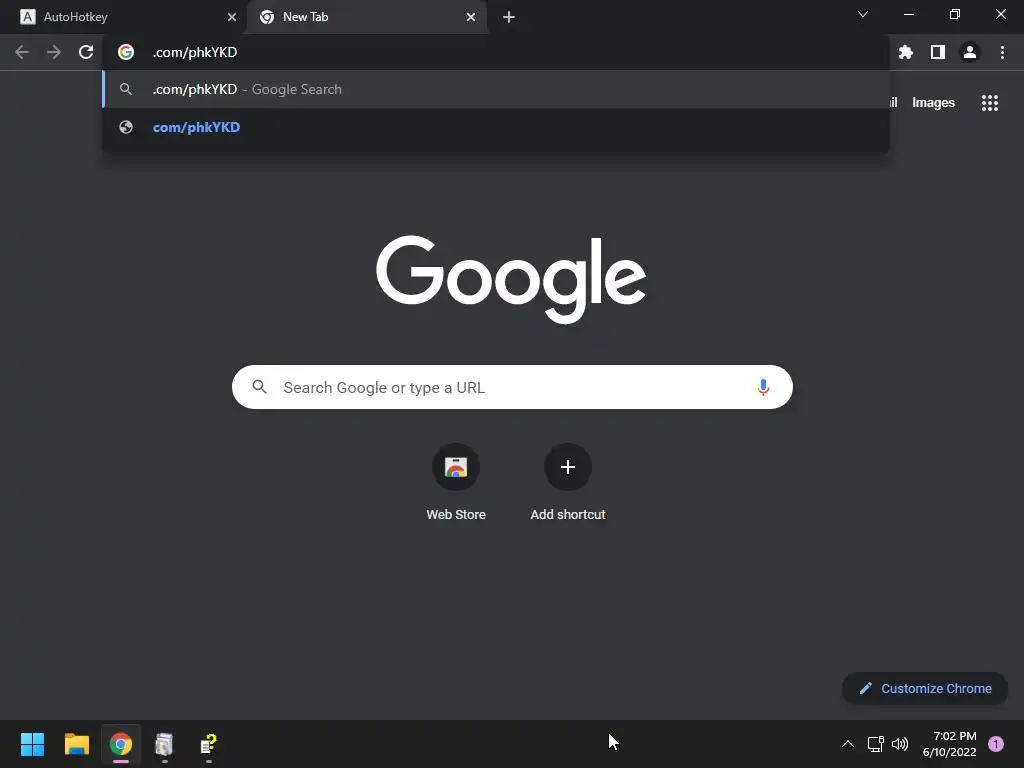Click the Customize Chrome button
The image size is (1024, 768).
925,688
